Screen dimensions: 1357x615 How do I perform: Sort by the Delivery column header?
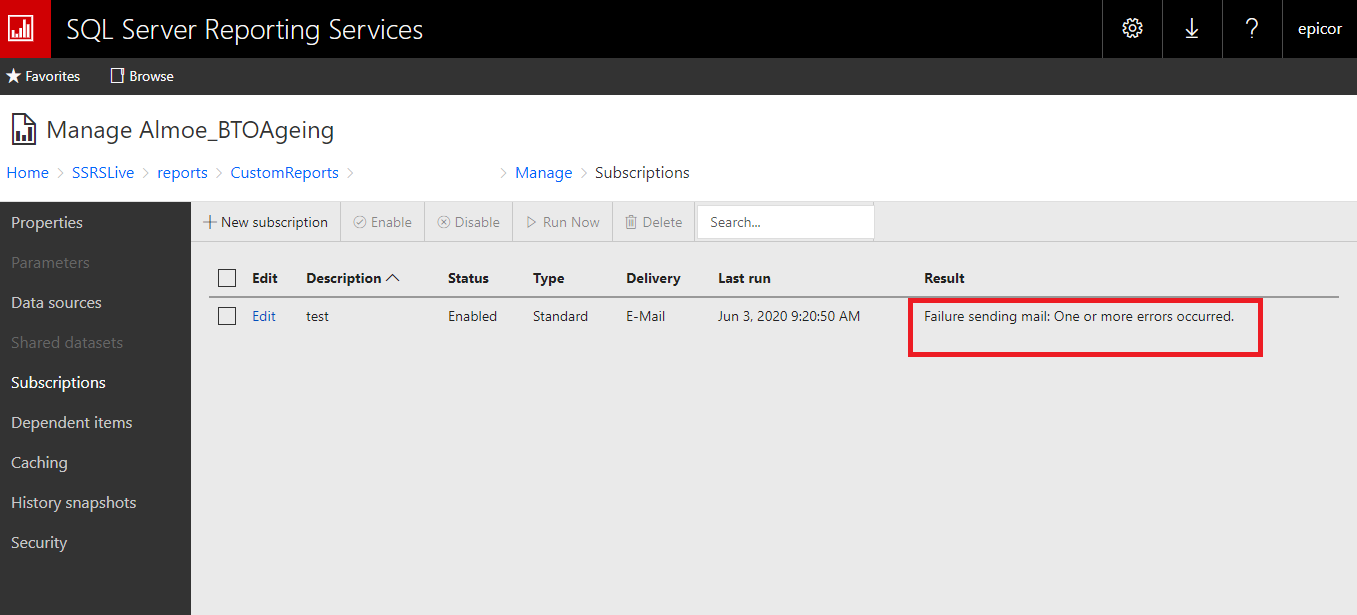pos(653,278)
